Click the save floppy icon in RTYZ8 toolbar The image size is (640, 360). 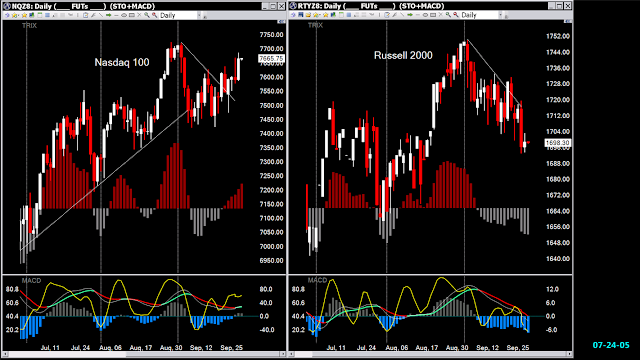pos(300,15)
